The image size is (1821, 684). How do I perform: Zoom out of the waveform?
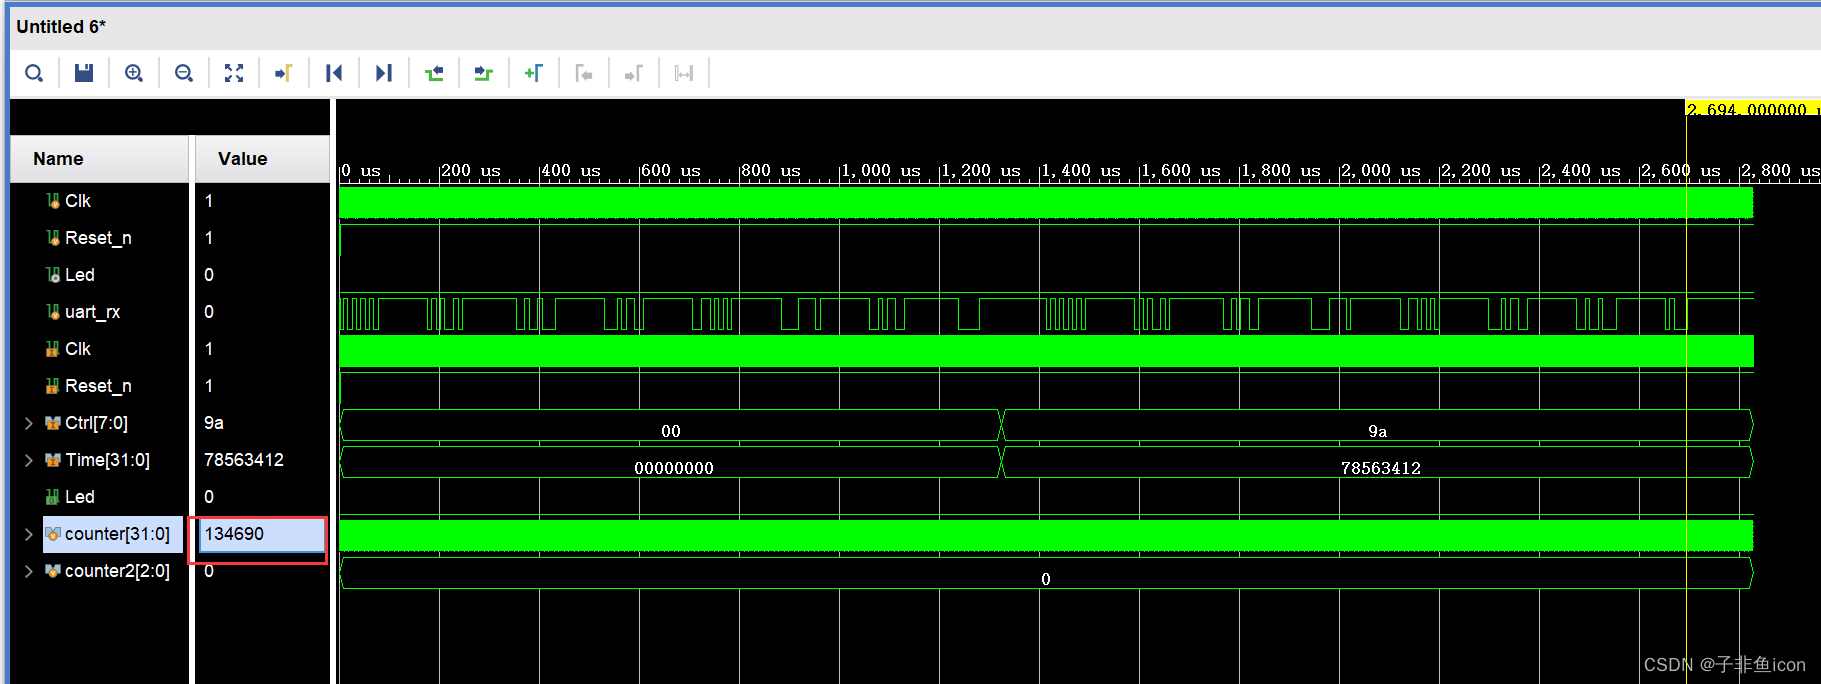point(184,73)
